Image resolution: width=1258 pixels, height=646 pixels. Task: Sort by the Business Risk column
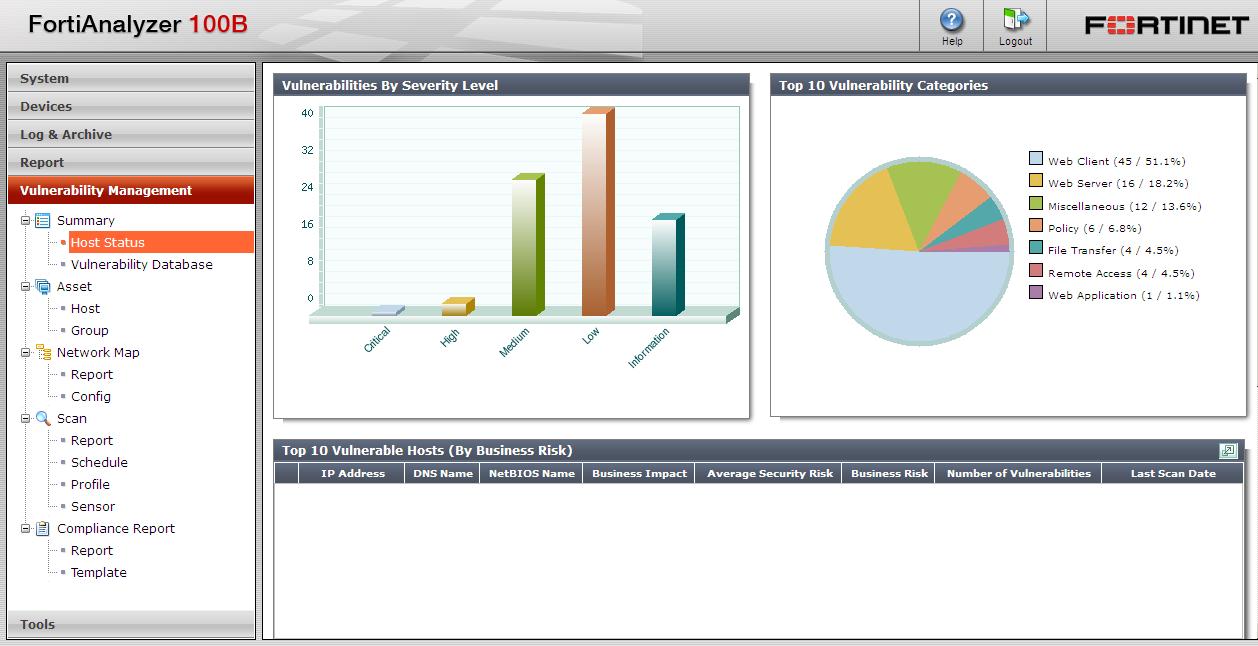(x=888, y=473)
